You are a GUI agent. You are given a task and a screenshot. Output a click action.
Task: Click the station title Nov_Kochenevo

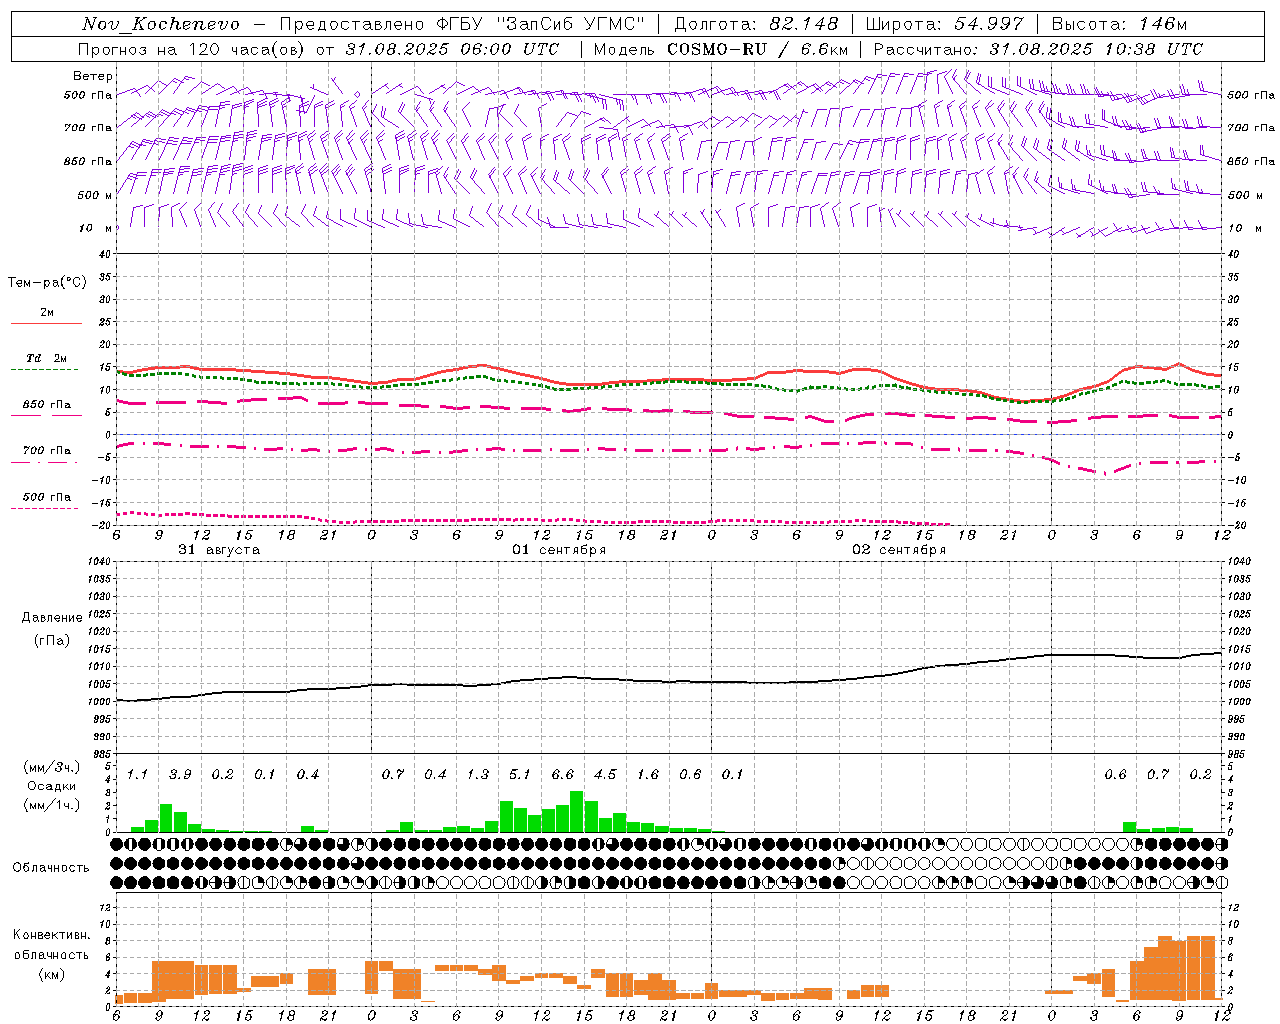161,24
